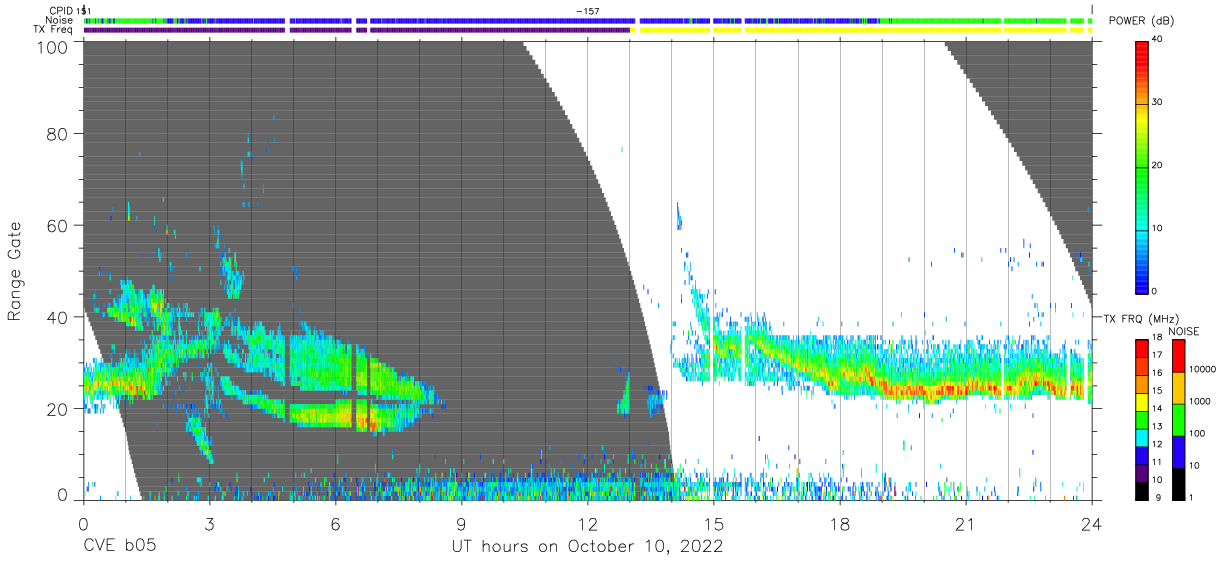Click Range Gate axis tick '100'
Viewport: 1228px width, 567px height.
pos(54,47)
